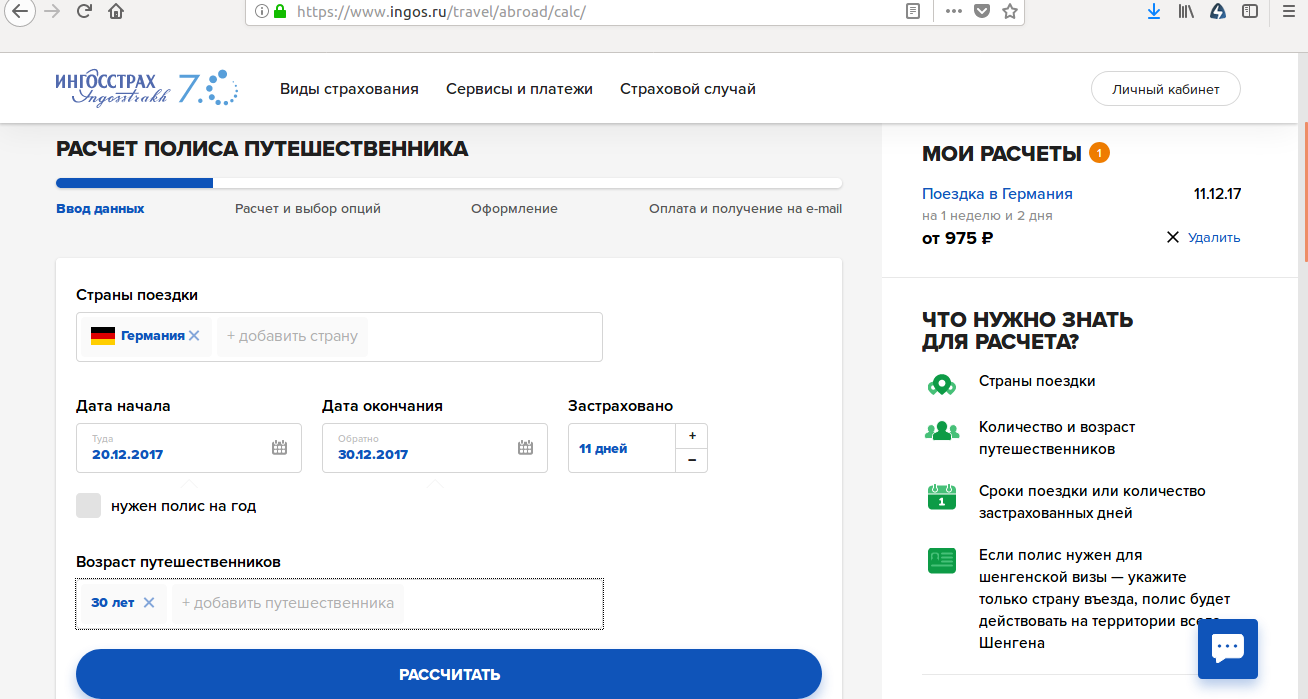The height and width of the screenshot is (699, 1308).
Task: Click the Страны поездки map pin icon
Action: point(941,384)
